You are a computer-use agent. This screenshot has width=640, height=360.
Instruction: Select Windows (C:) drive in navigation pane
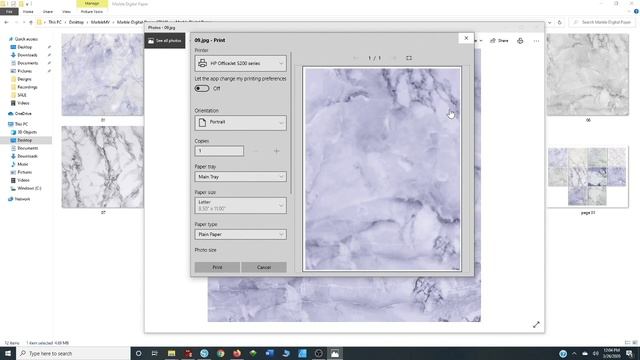29,188
